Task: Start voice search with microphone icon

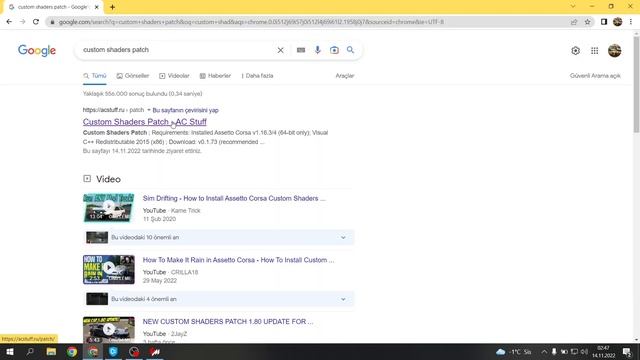Action: click(318, 50)
